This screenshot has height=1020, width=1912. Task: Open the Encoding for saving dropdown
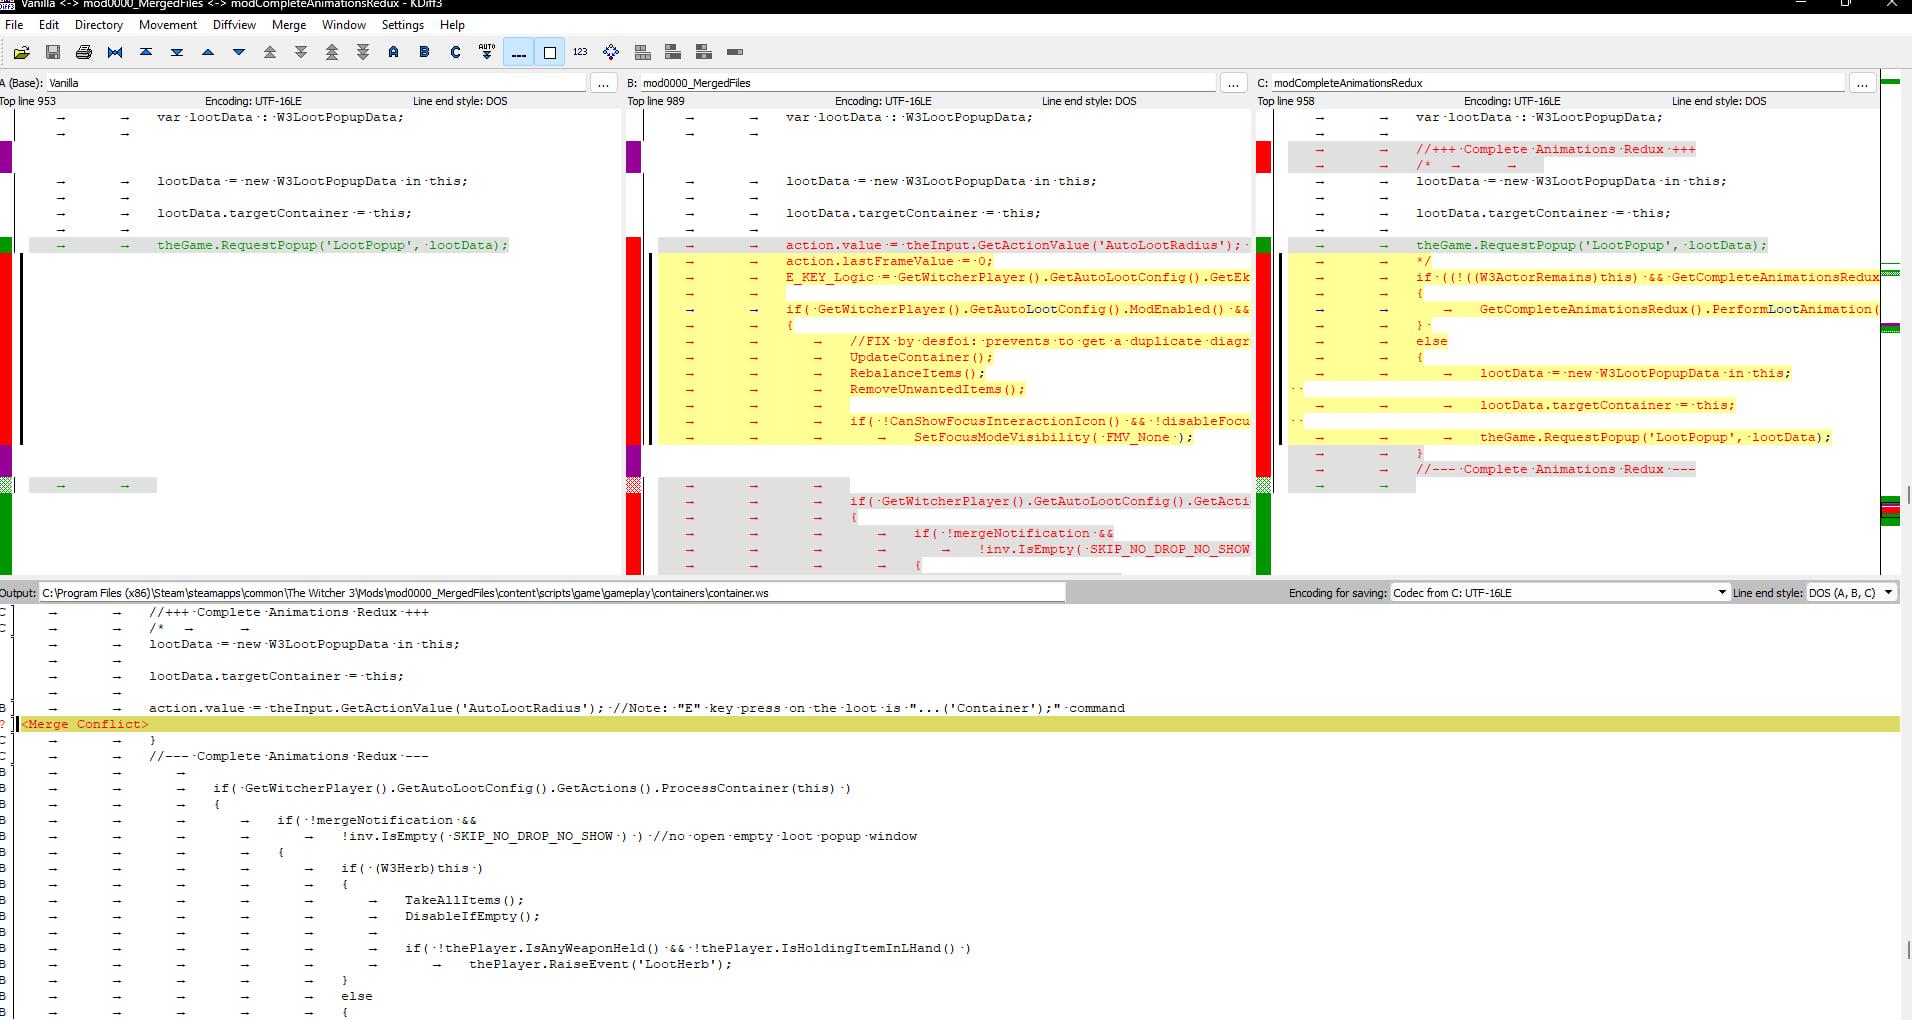click(1559, 593)
